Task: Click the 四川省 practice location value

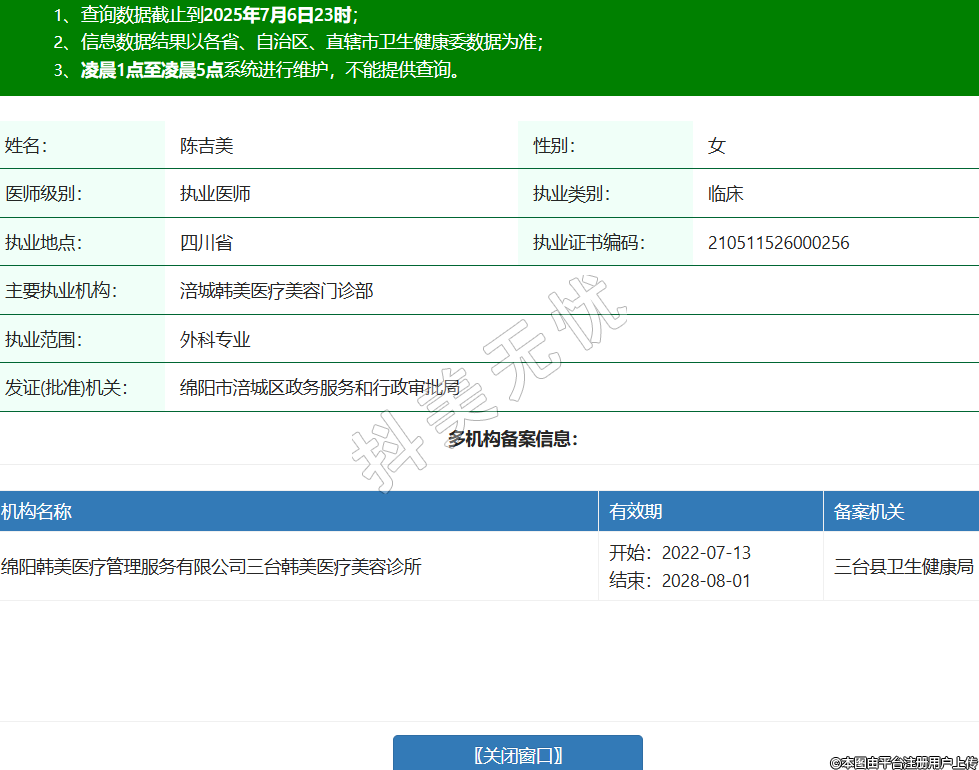Action: (206, 243)
